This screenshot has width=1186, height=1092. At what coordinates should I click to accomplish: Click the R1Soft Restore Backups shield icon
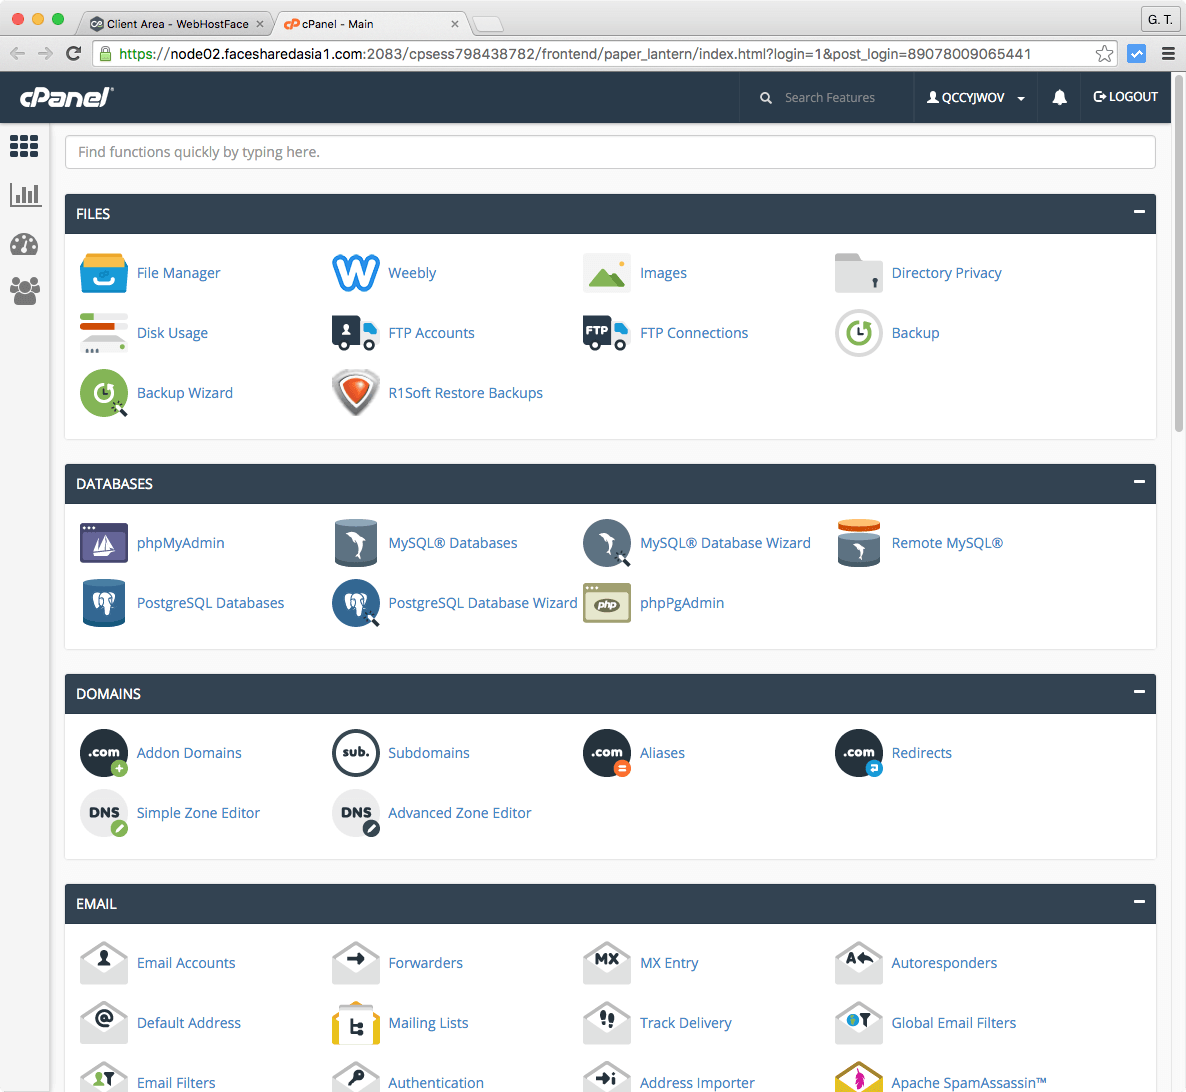click(355, 392)
